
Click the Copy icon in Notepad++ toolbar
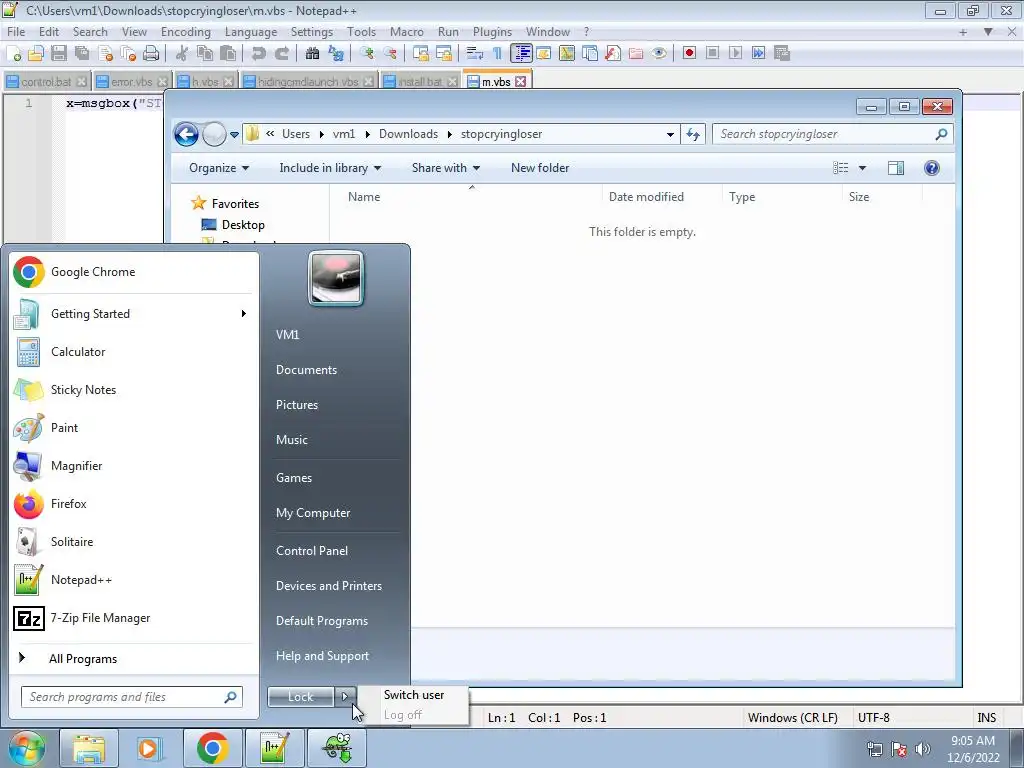[205, 54]
